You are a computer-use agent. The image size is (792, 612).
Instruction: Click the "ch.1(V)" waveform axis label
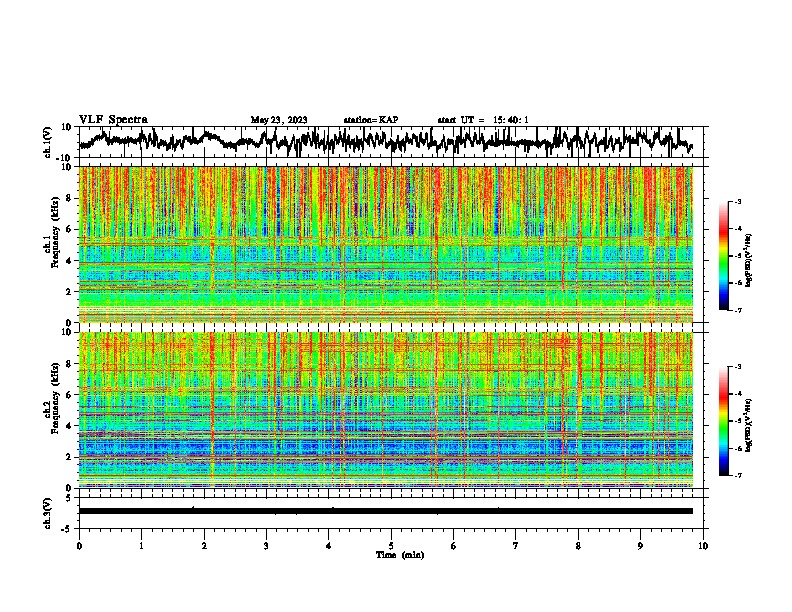point(48,142)
